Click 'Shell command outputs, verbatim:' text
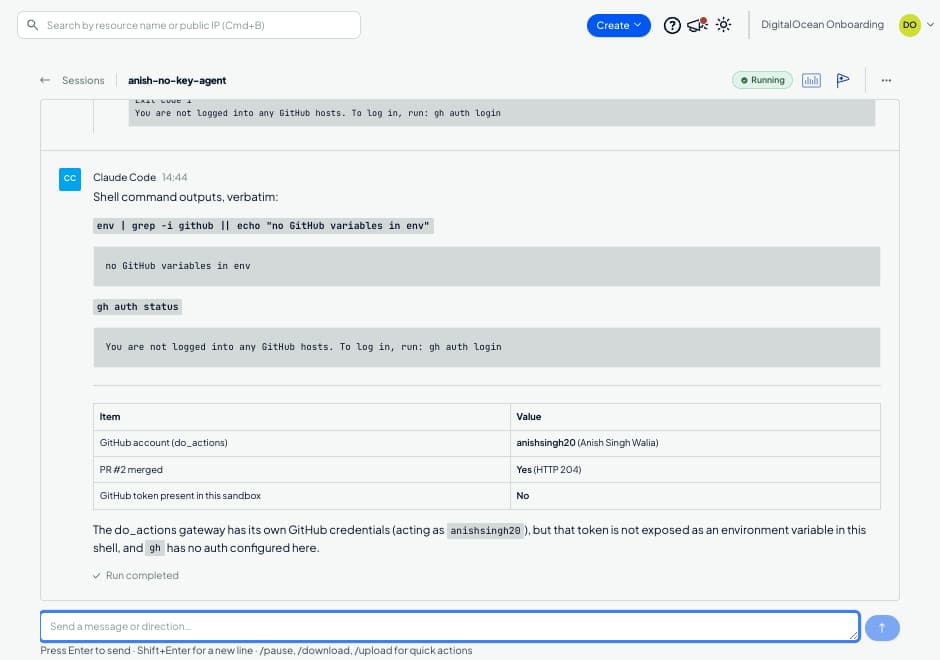This screenshot has width=940, height=660. point(185,197)
